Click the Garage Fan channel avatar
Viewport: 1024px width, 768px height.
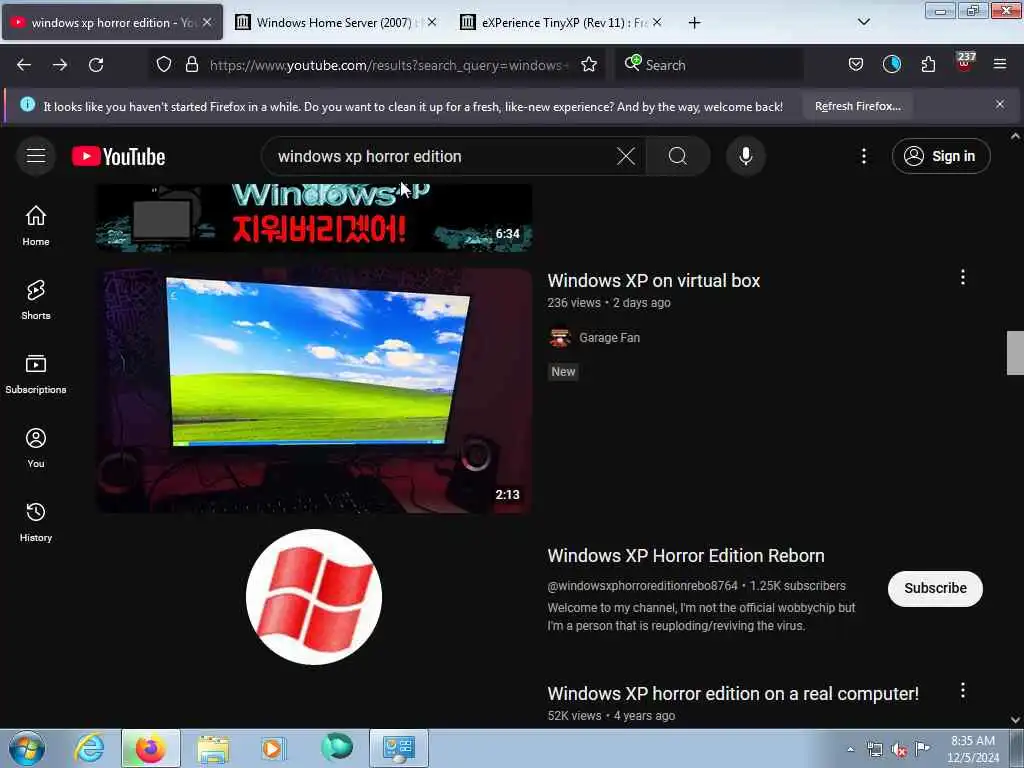[x=560, y=338]
